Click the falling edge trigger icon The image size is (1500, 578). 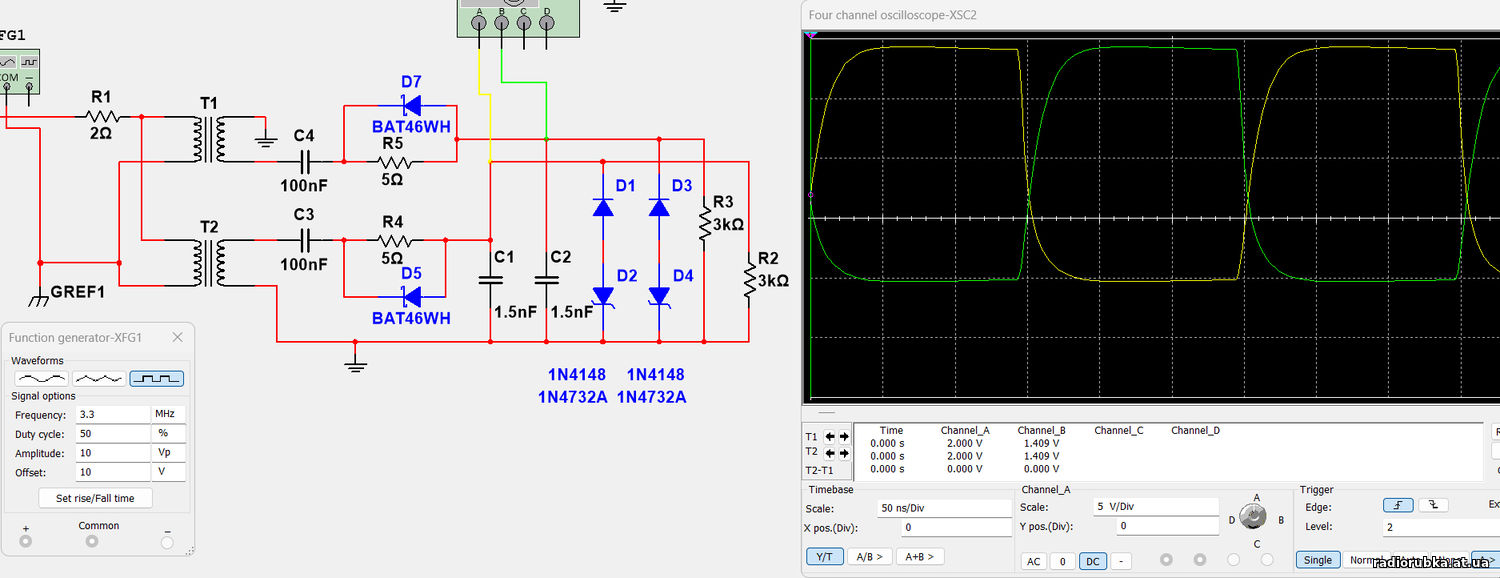pos(1432,506)
